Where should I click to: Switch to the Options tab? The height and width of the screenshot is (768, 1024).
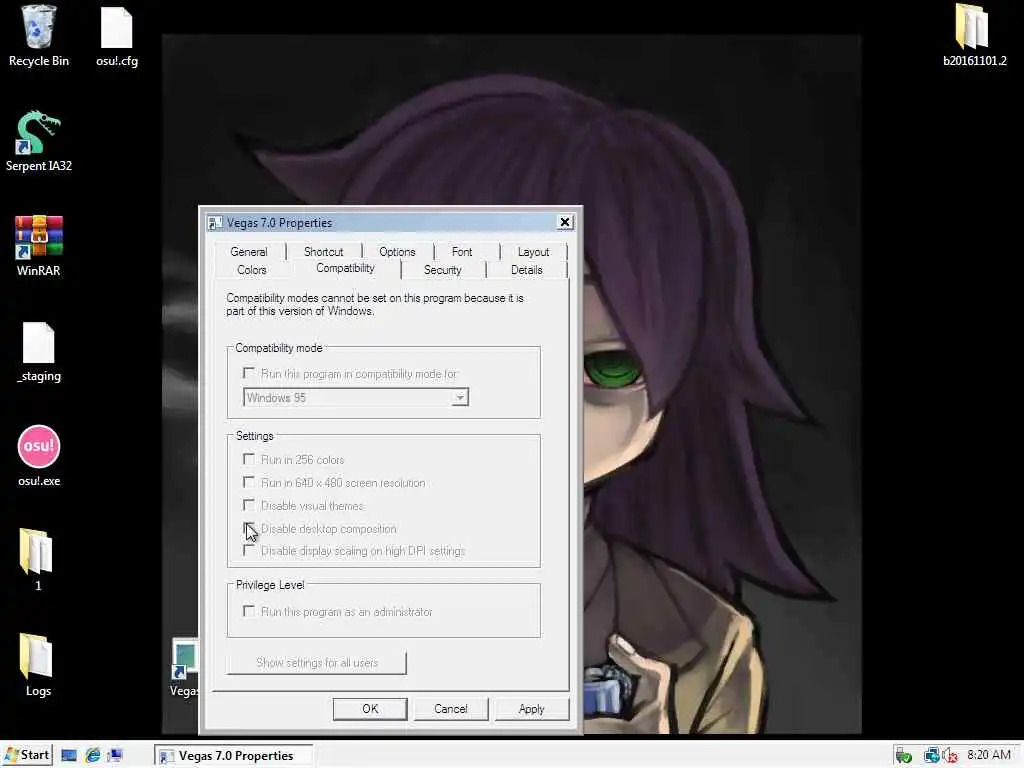pos(397,252)
